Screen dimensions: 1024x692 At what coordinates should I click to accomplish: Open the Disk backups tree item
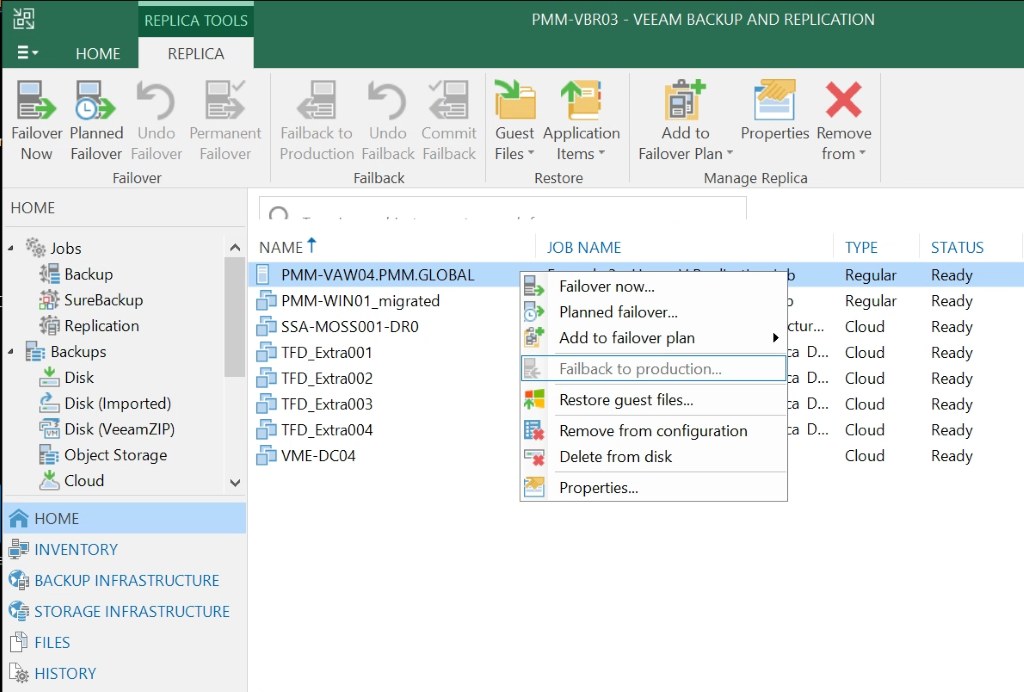(x=66, y=377)
